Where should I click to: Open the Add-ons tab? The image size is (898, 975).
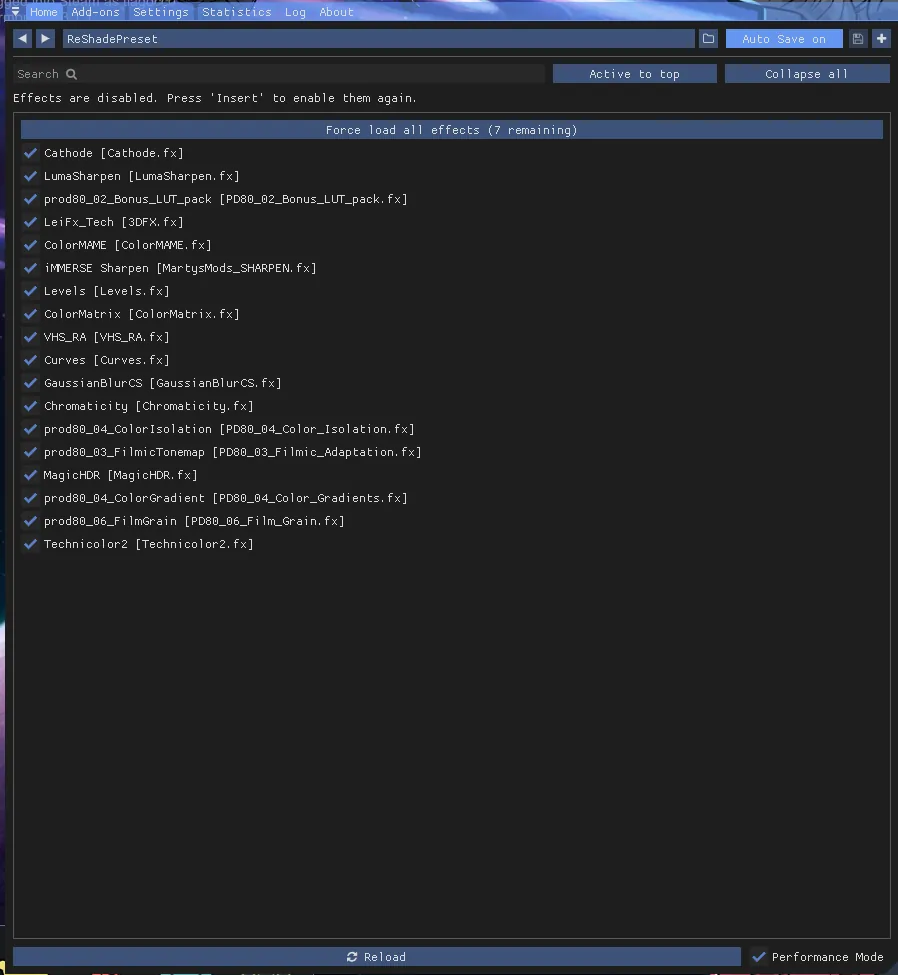[x=95, y=12]
